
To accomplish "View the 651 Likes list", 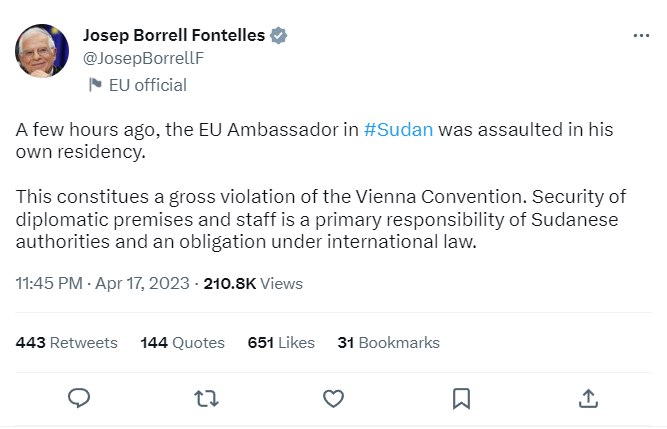I will (281, 342).
